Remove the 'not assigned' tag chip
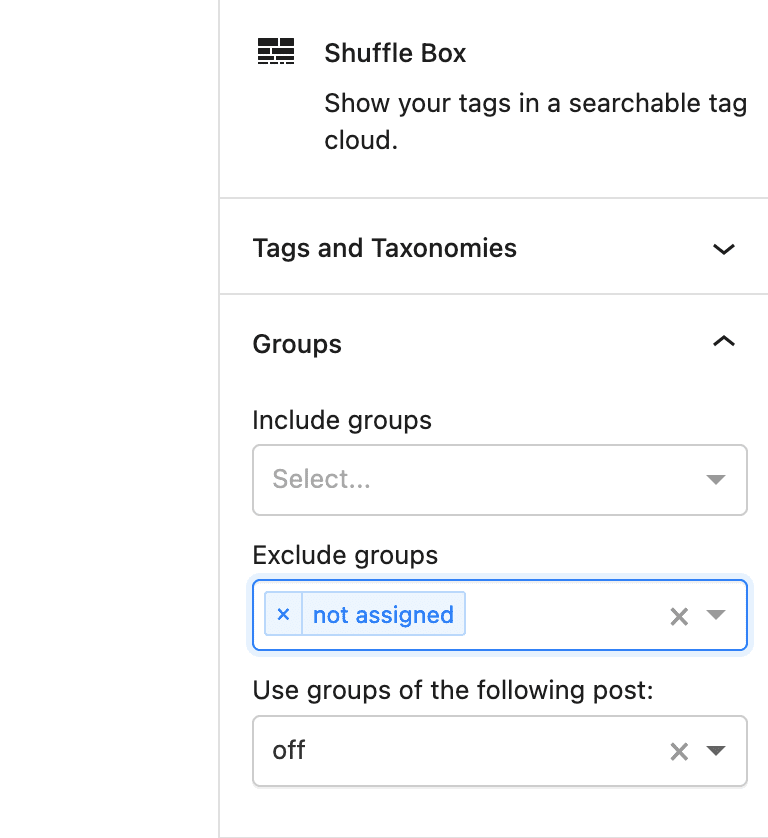The image size is (768, 838). tap(283, 615)
